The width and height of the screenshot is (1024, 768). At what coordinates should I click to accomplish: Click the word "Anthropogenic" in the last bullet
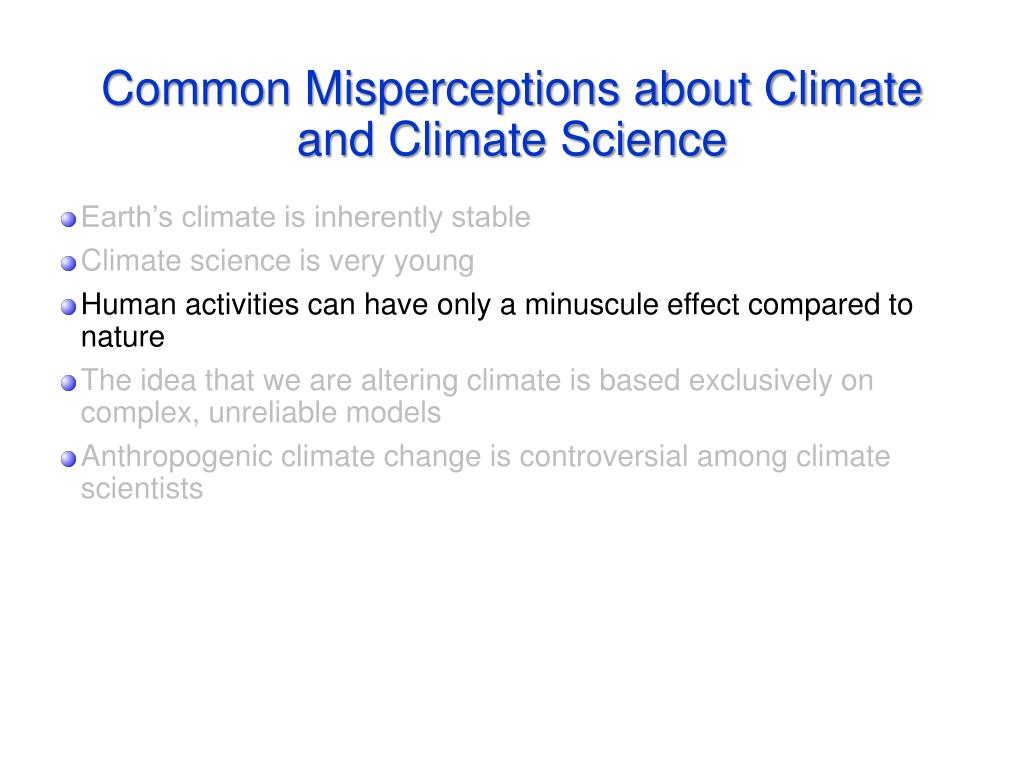pyautogui.click(x=176, y=457)
